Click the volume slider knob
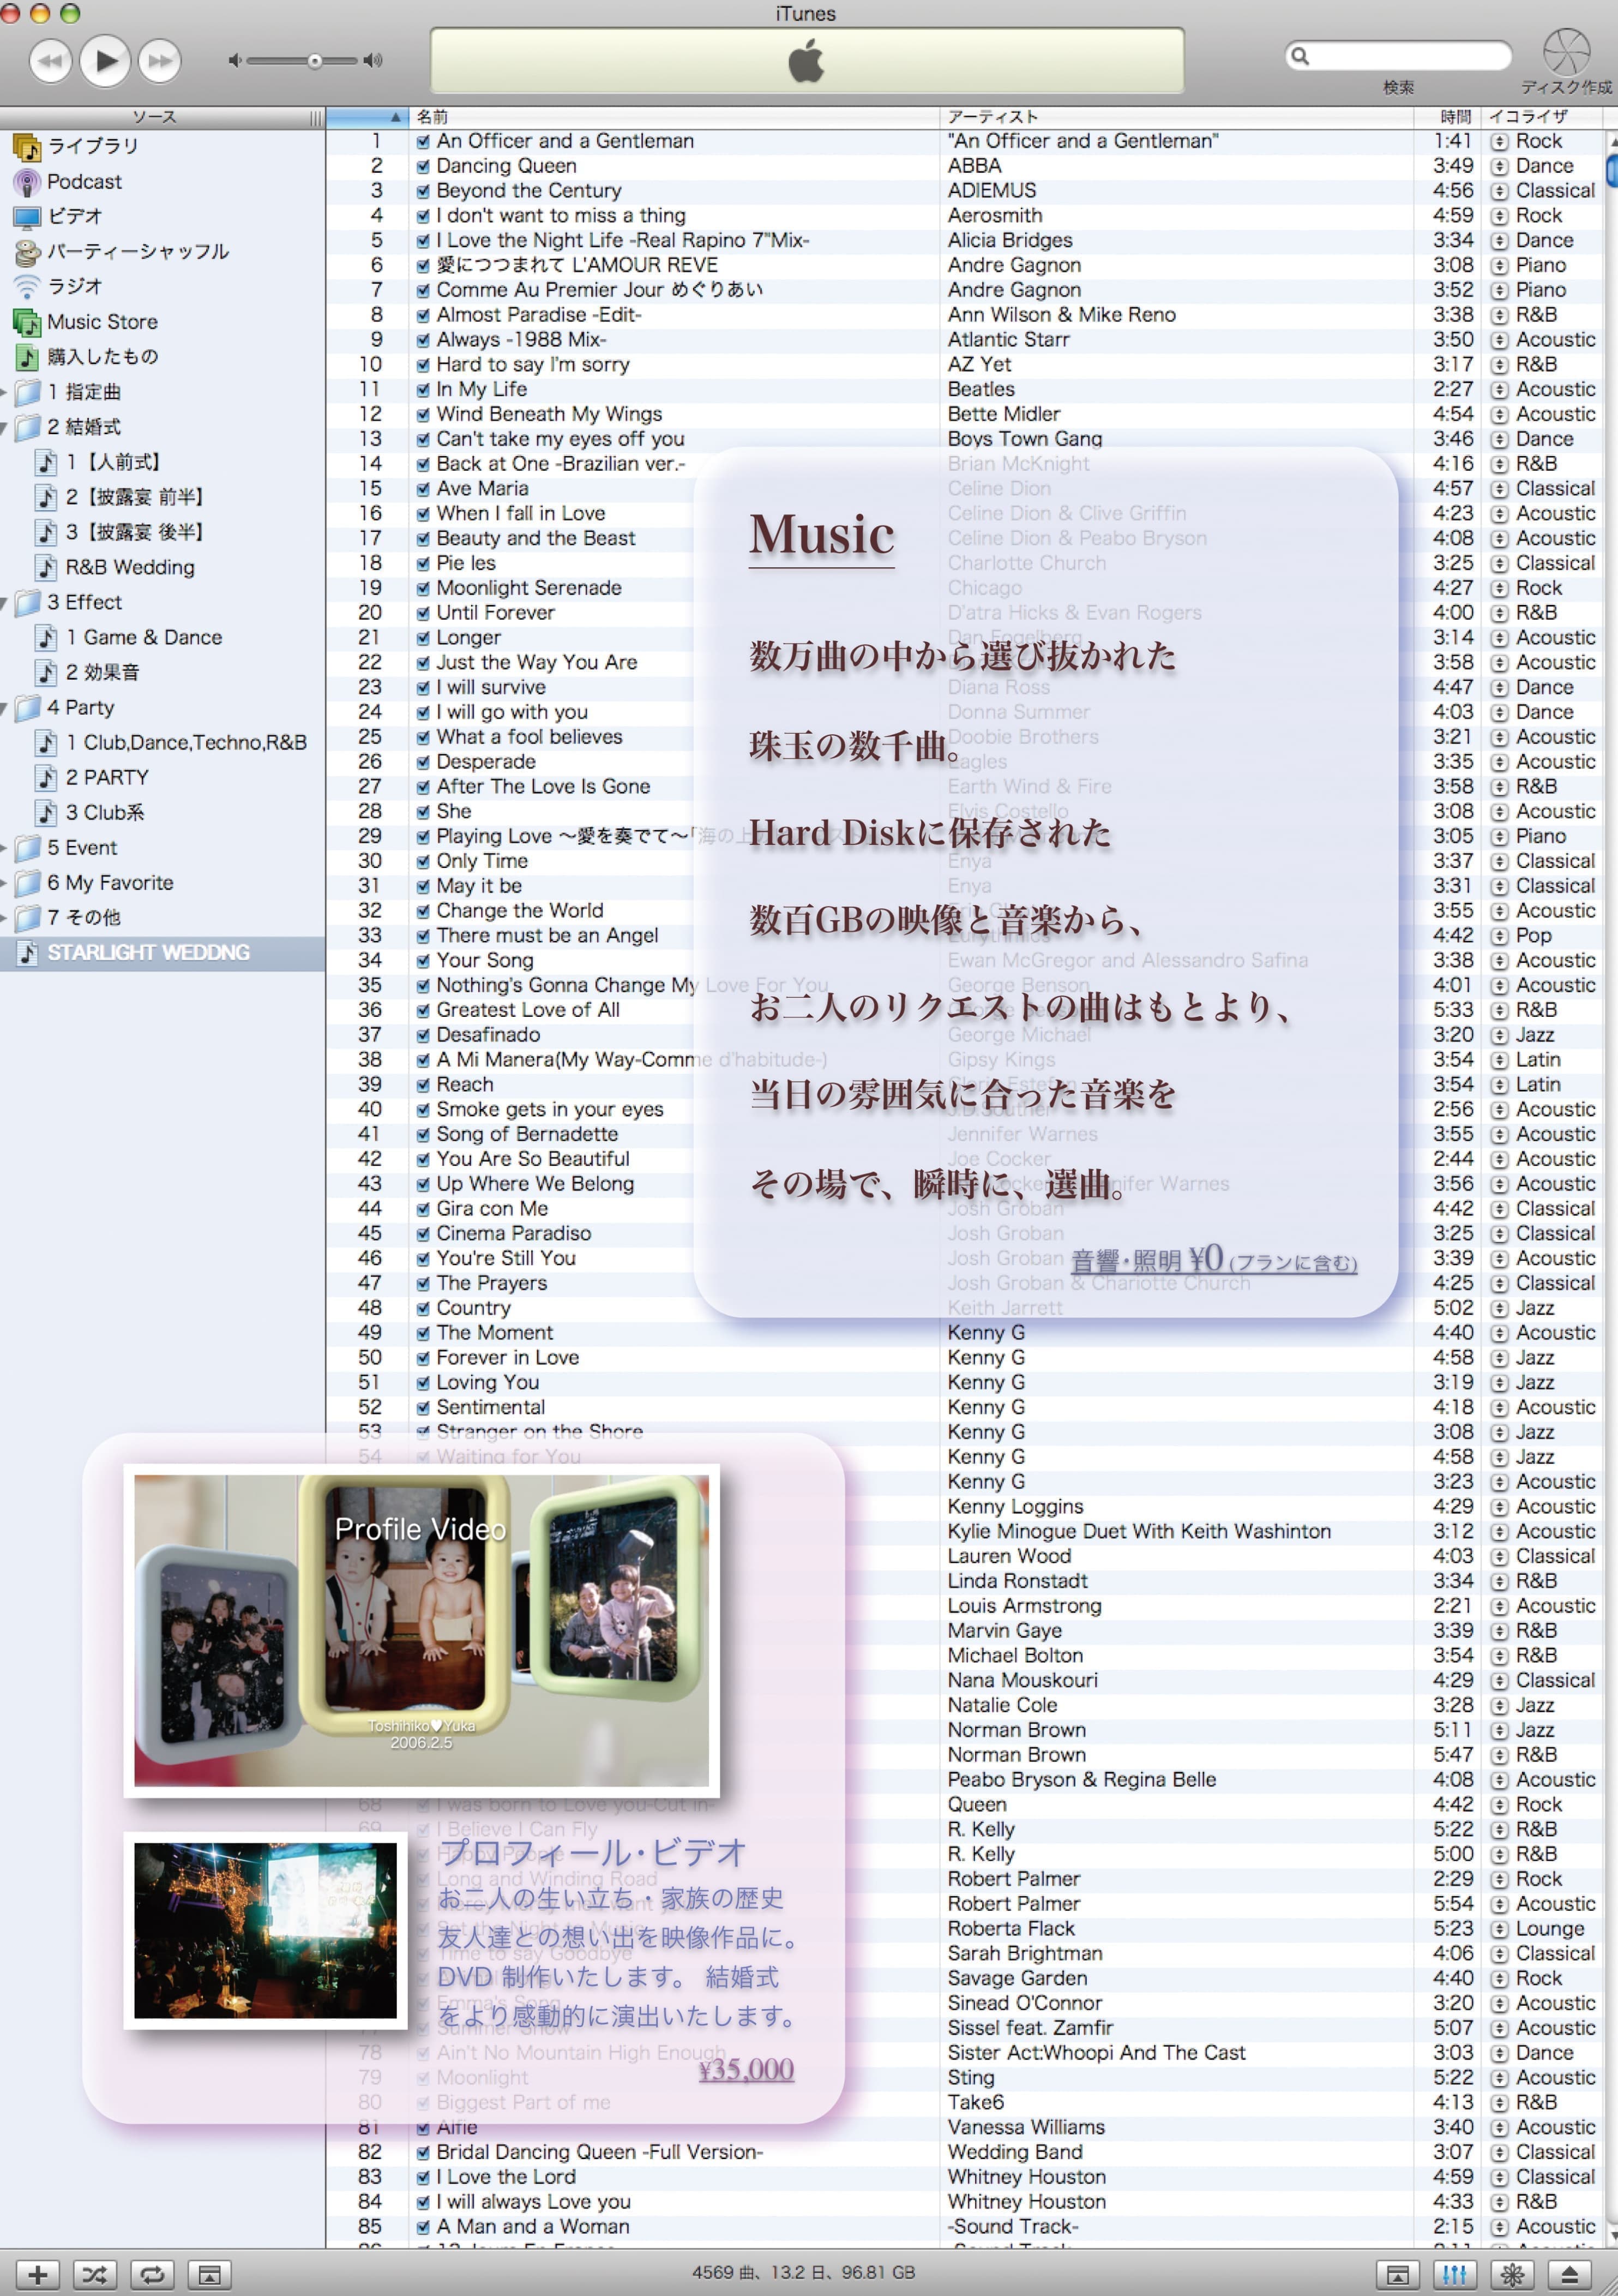1618x2296 pixels. 314,61
